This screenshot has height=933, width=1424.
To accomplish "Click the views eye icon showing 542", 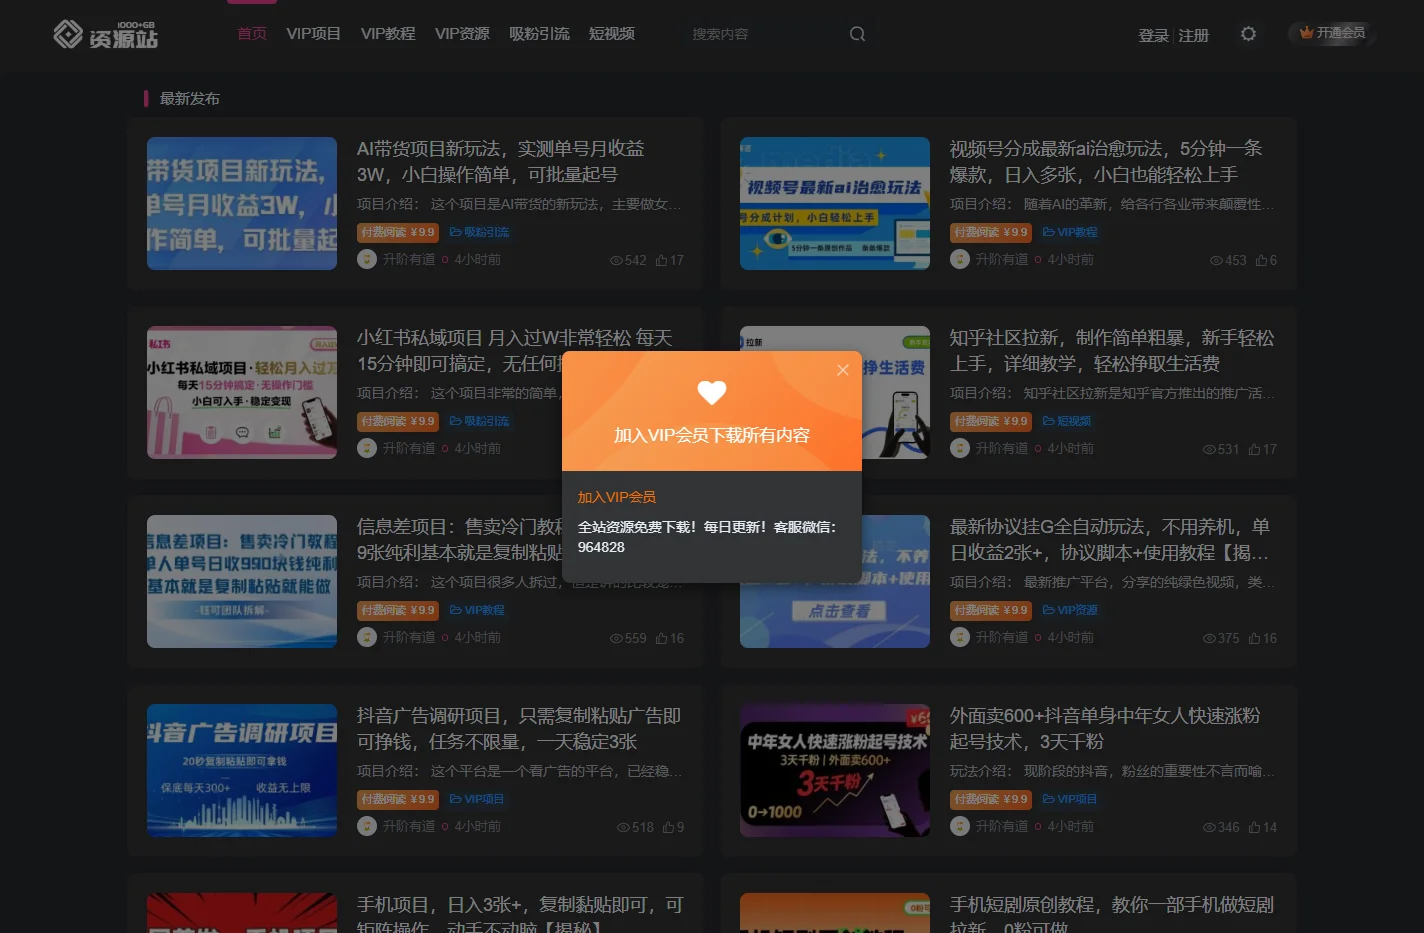I will tap(616, 260).
